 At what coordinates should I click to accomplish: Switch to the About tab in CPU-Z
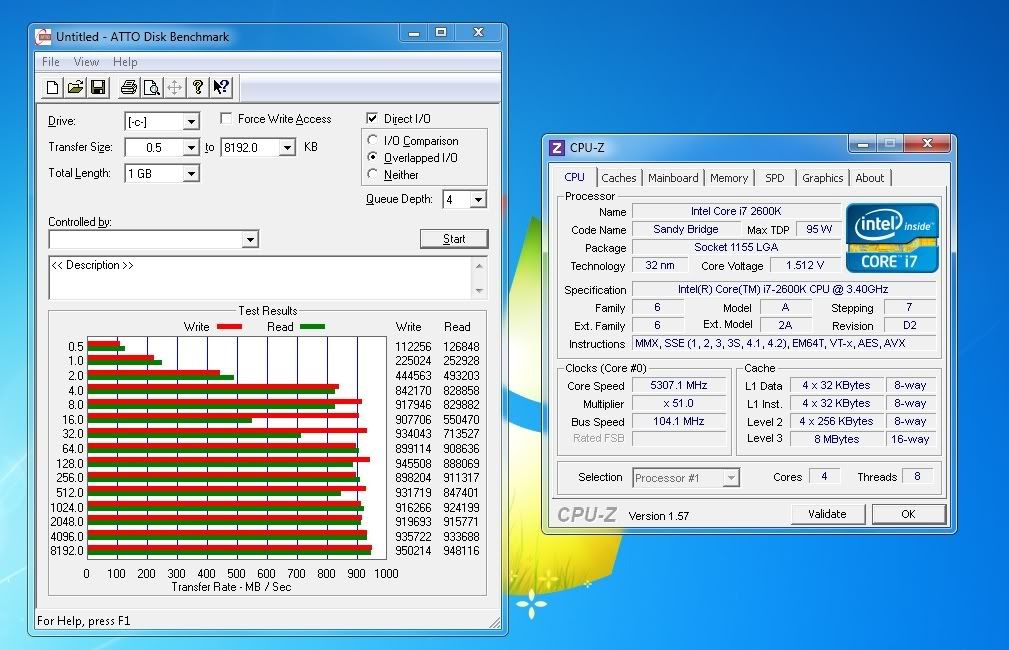(x=869, y=178)
